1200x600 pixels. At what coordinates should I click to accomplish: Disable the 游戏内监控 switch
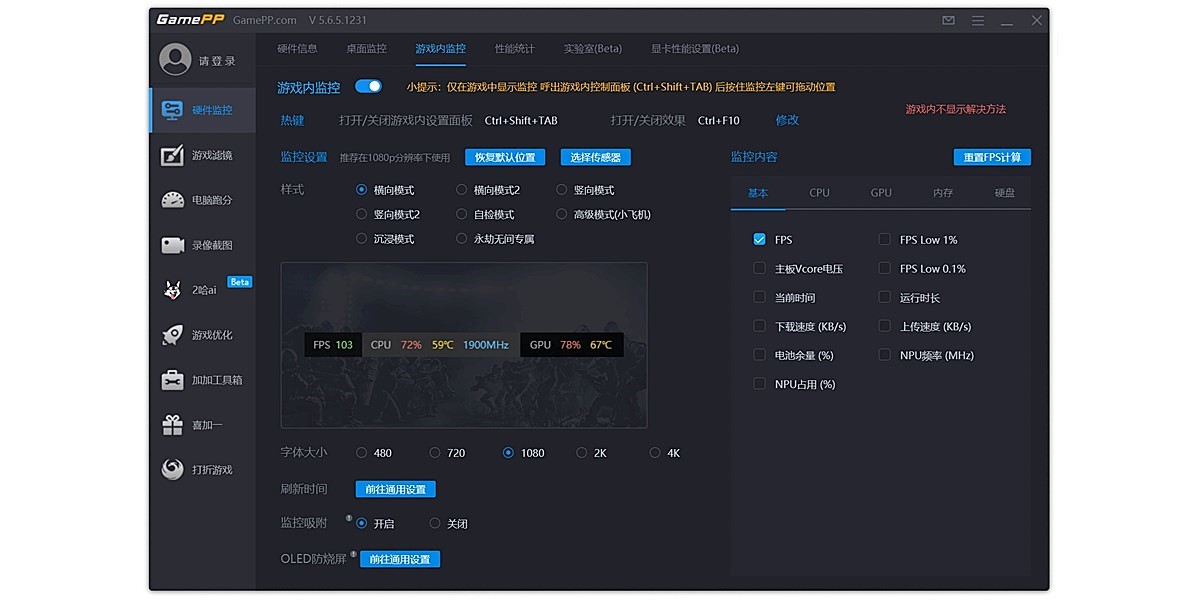368,87
